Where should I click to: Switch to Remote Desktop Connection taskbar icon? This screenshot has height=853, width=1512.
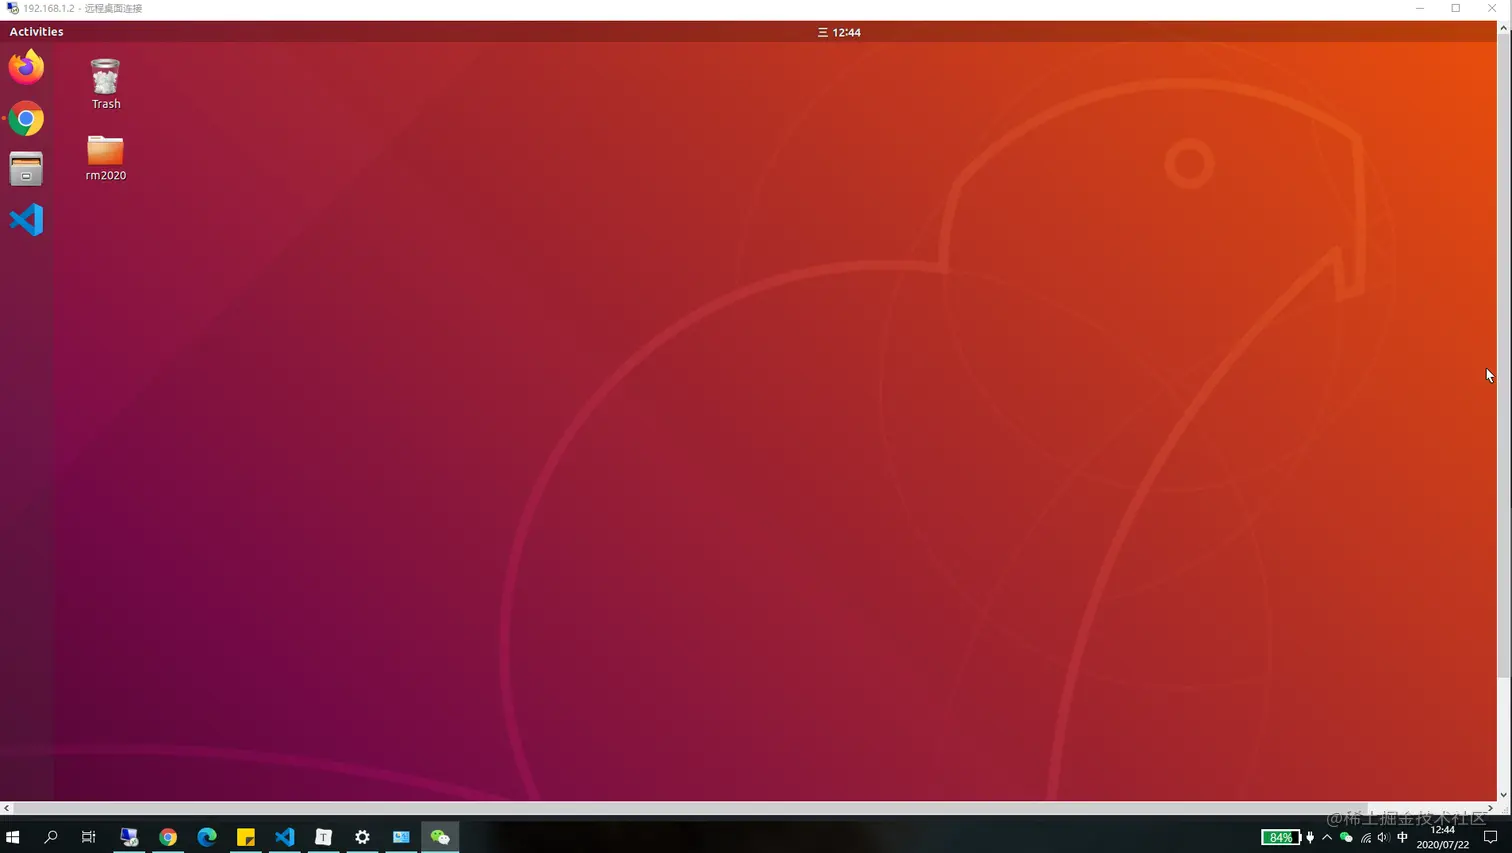coord(129,837)
